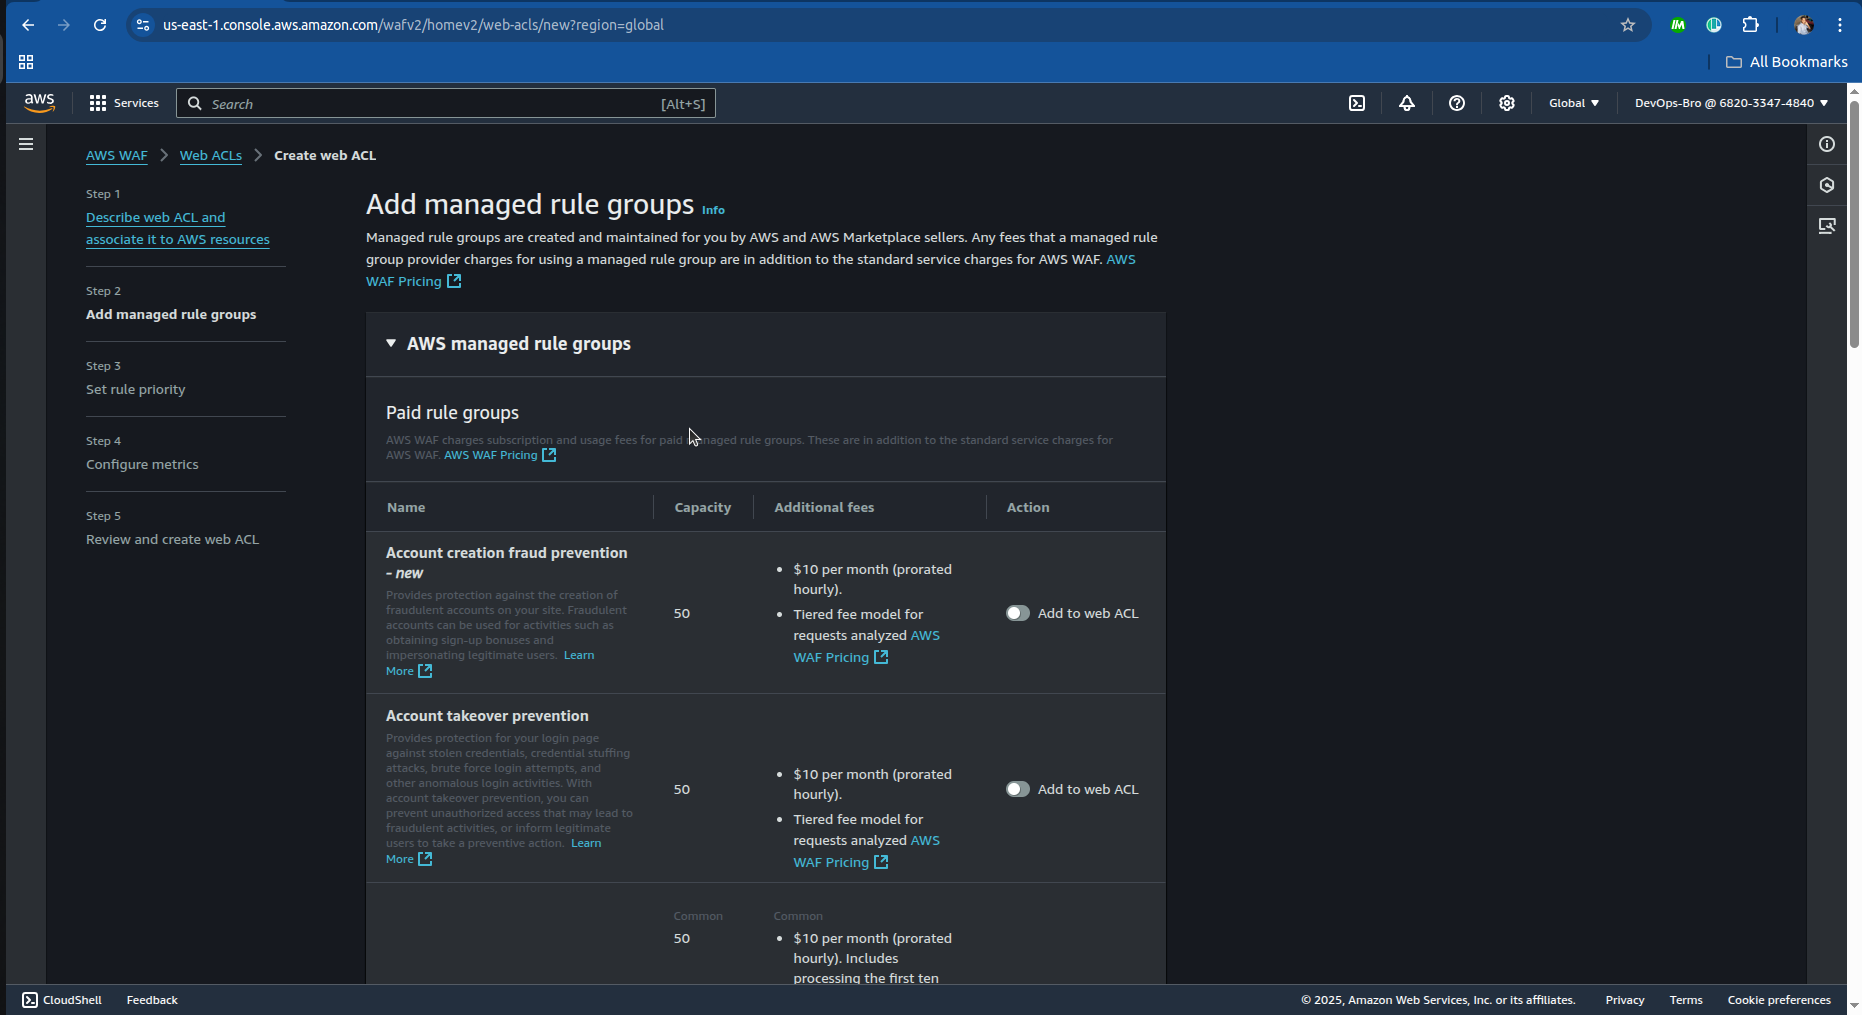
Task: Select Step 4 Configure metrics
Action: click(142, 464)
